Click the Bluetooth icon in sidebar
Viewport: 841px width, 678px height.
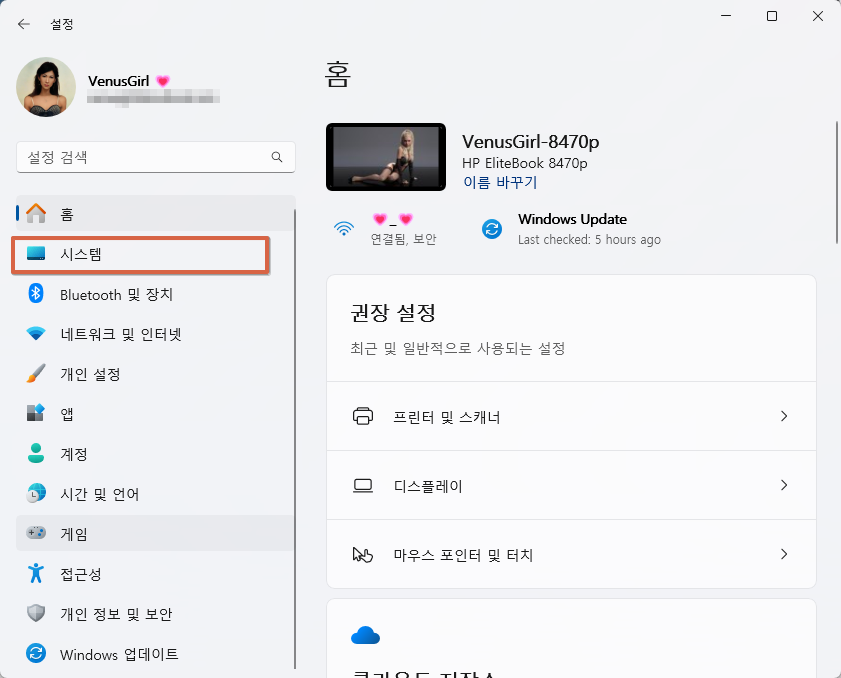pos(36,293)
